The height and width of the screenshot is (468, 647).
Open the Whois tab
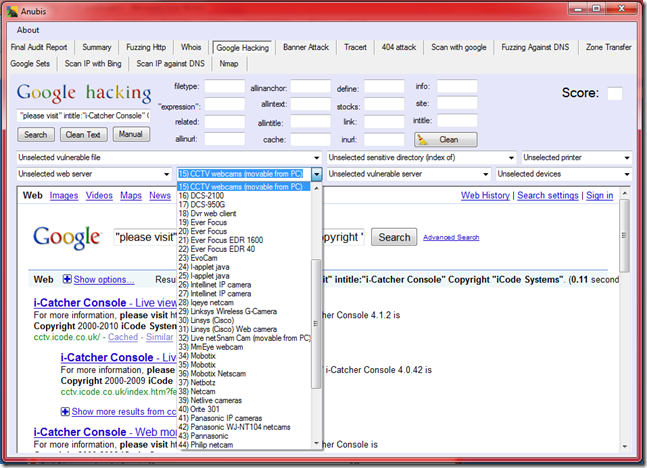[x=191, y=47]
